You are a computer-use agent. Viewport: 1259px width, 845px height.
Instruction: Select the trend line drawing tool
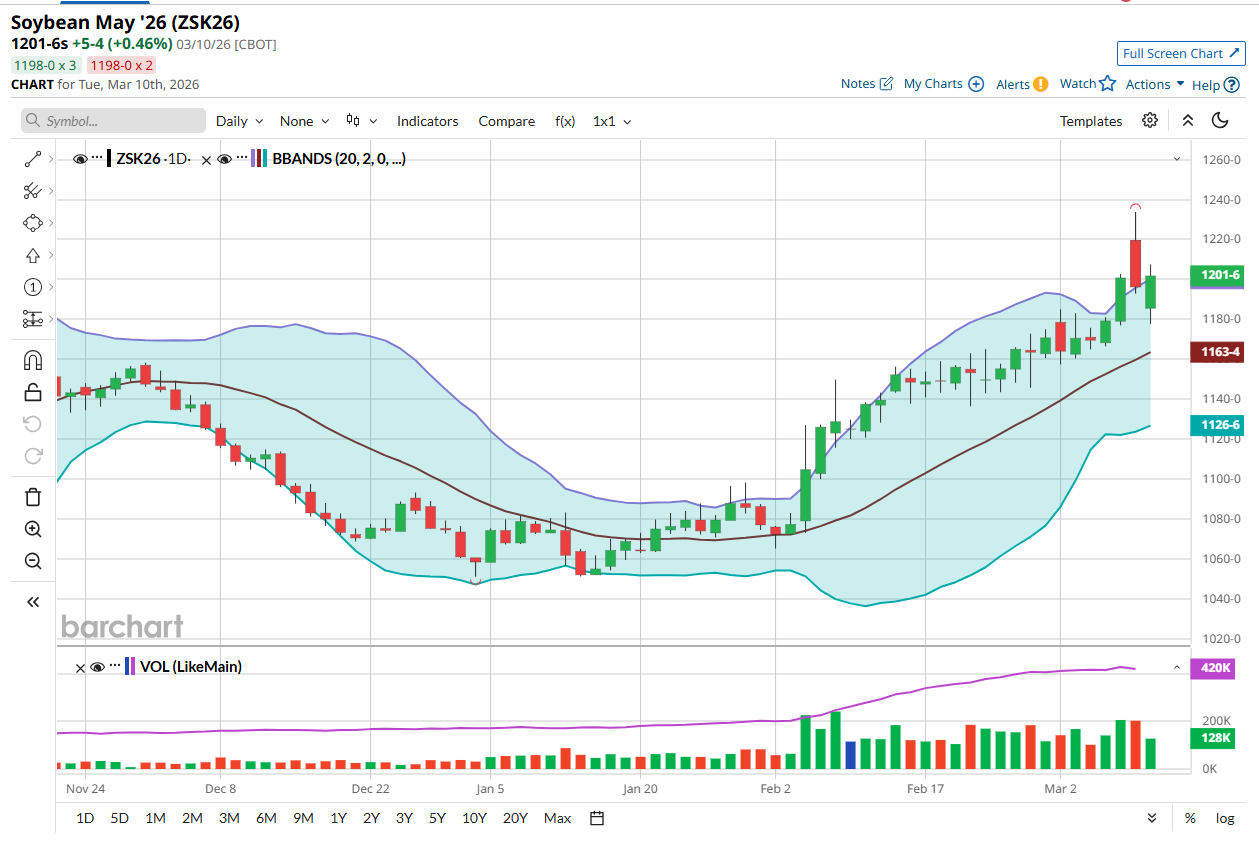pos(32,159)
